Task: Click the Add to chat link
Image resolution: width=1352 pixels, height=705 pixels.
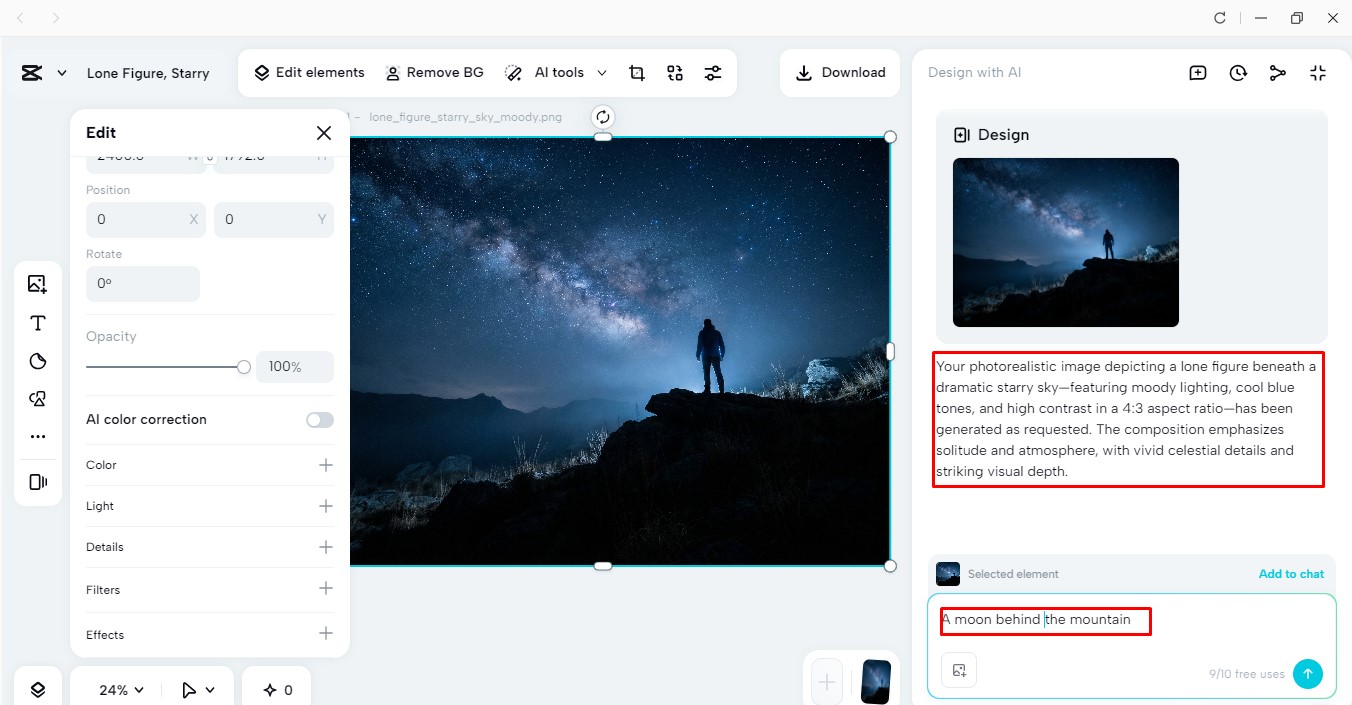Action: [1291, 573]
